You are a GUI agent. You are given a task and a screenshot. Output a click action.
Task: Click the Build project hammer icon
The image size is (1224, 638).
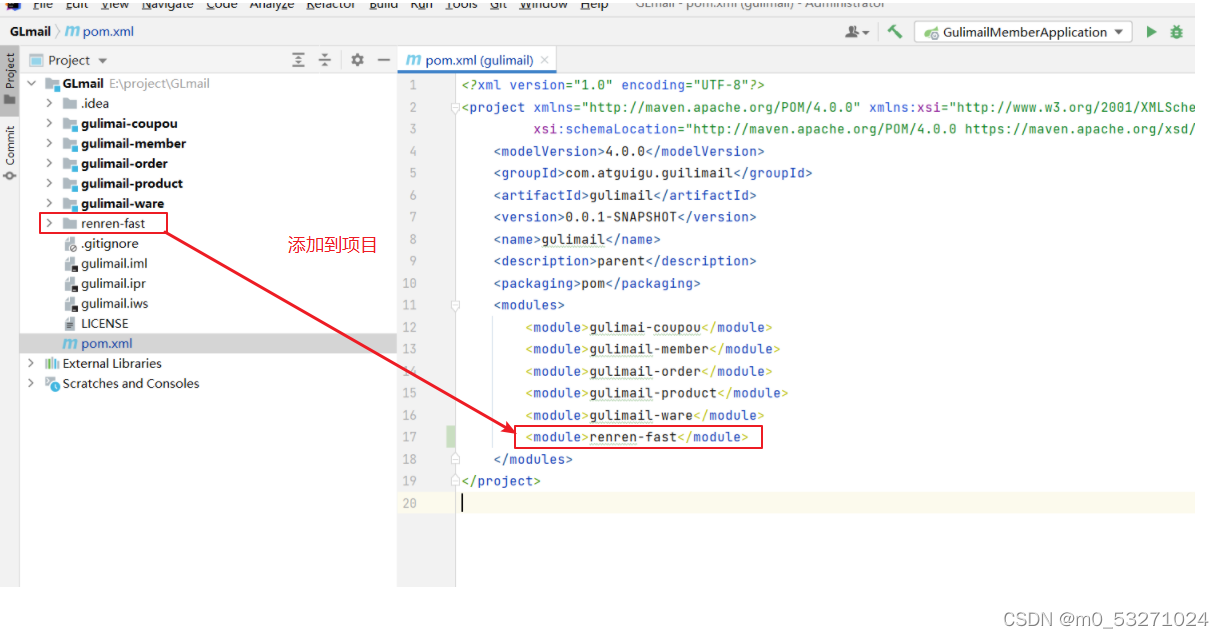click(x=895, y=32)
